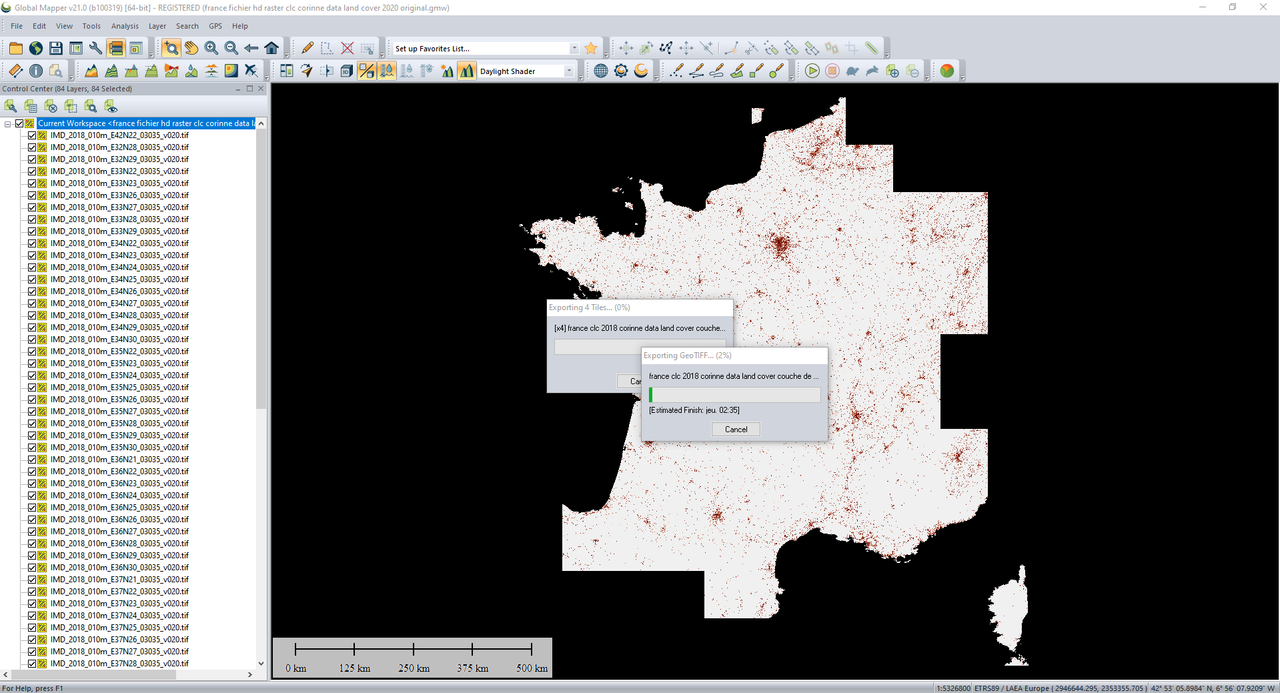1280x693 pixels.
Task: Click the Exporting GeoTIFF progress bar
Action: [x=734, y=395]
